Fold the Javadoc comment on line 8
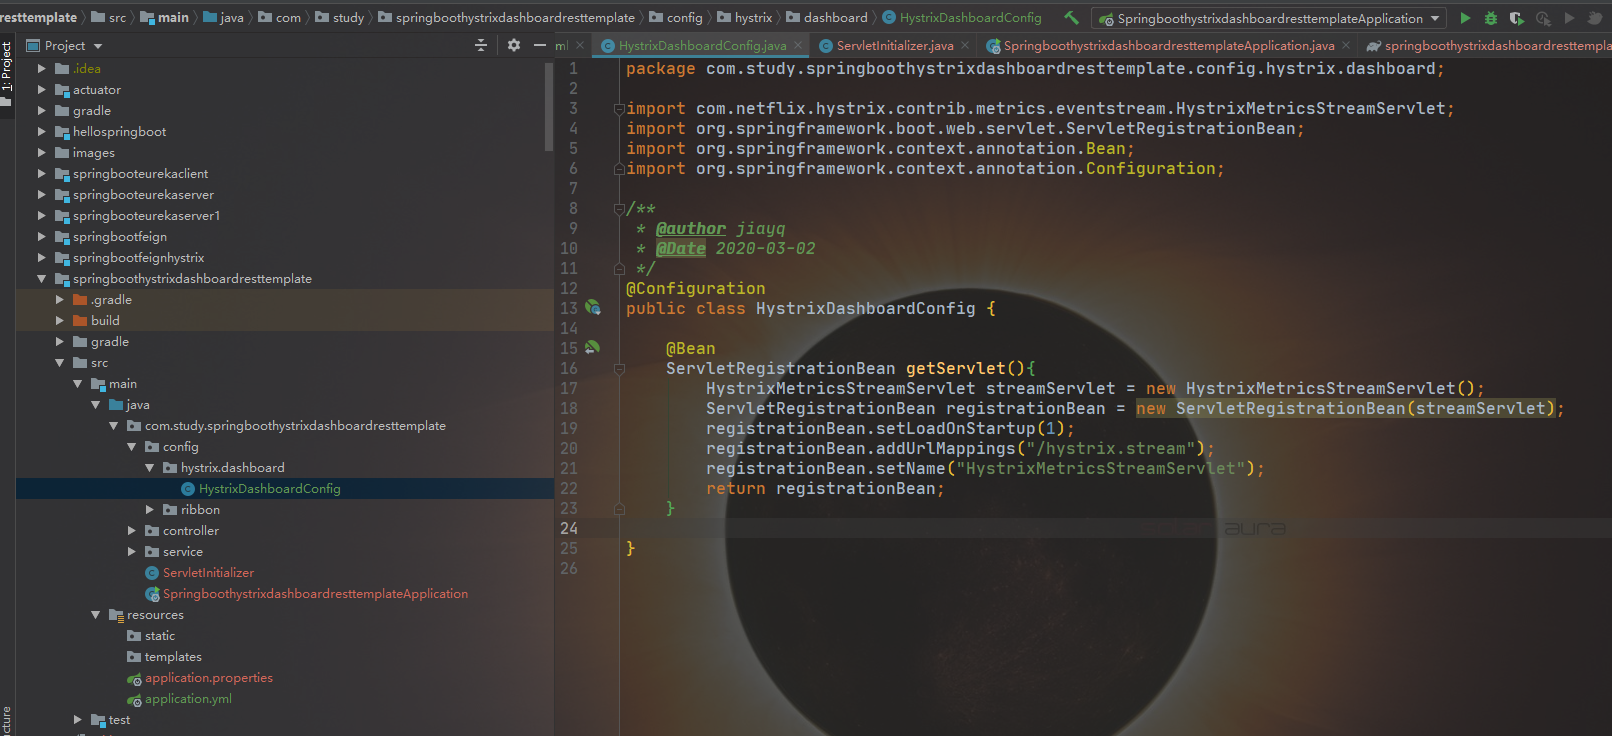The height and width of the screenshot is (736, 1612). (619, 208)
